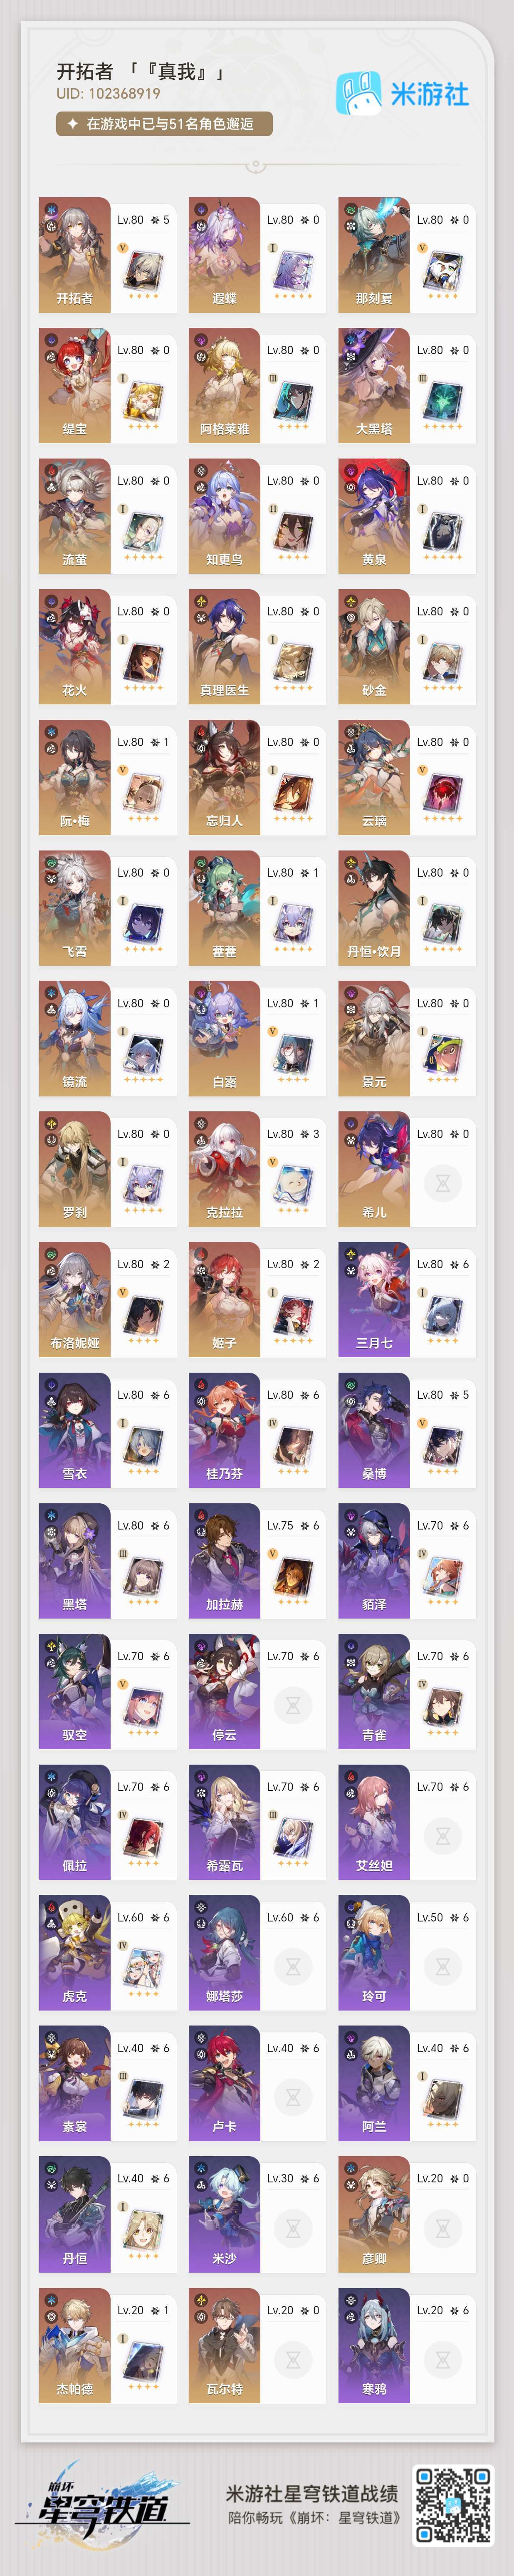Image resolution: width=514 pixels, height=2576 pixels.
Task: Click the 在游戏中已与51名角色邂逅 badge
Action: [x=164, y=123]
